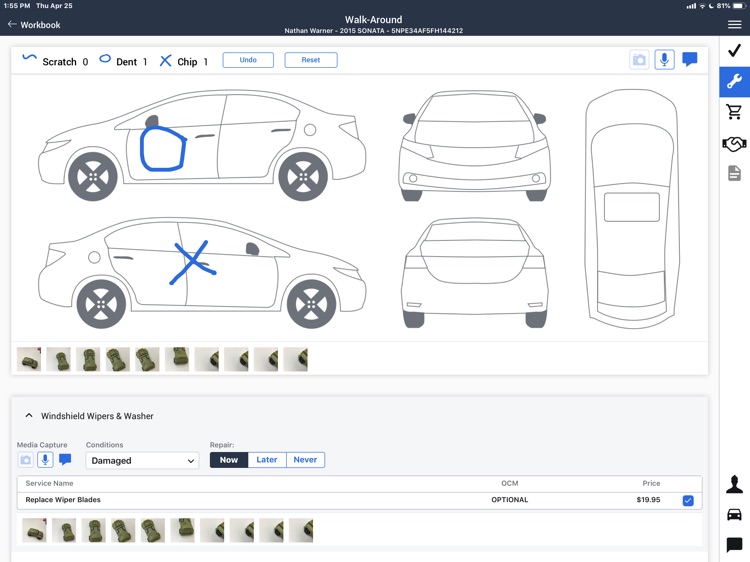Click the Walk-Around page title
Viewport: 750px width, 562px height.
click(x=374, y=20)
